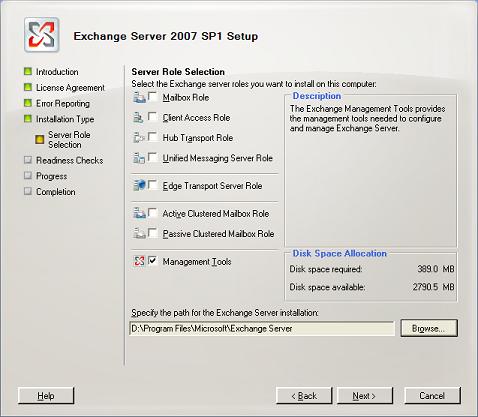
Task: Go back with the Back button
Action: [304, 396]
